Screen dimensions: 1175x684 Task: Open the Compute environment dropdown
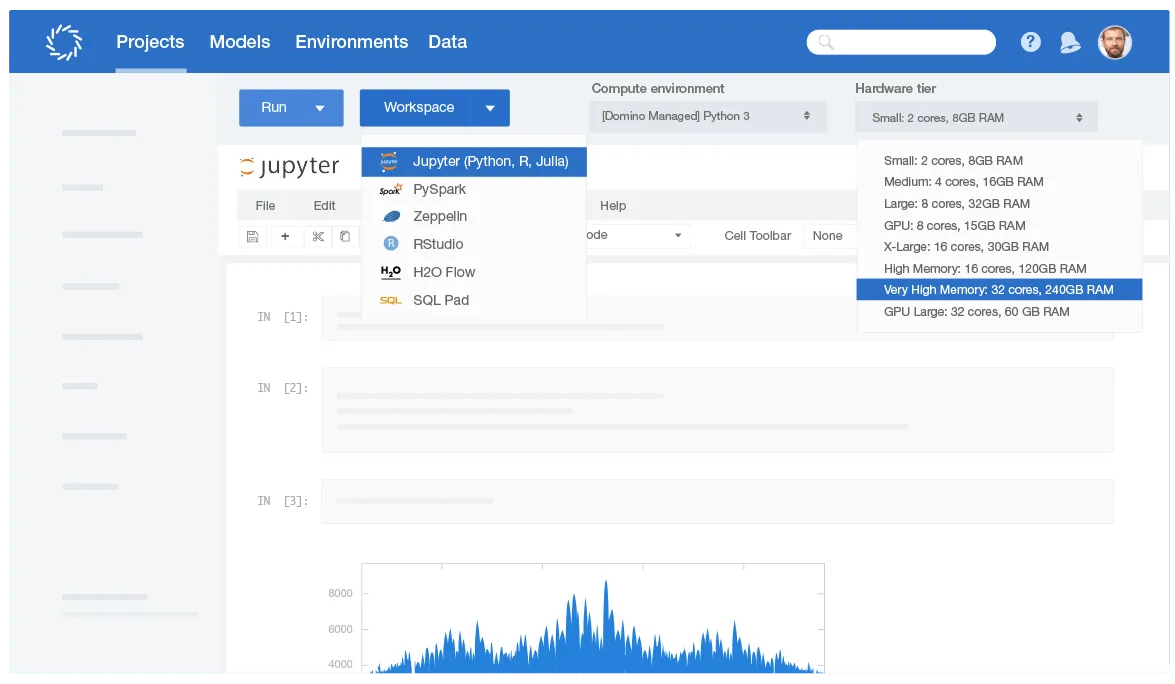tap(707, 116)
